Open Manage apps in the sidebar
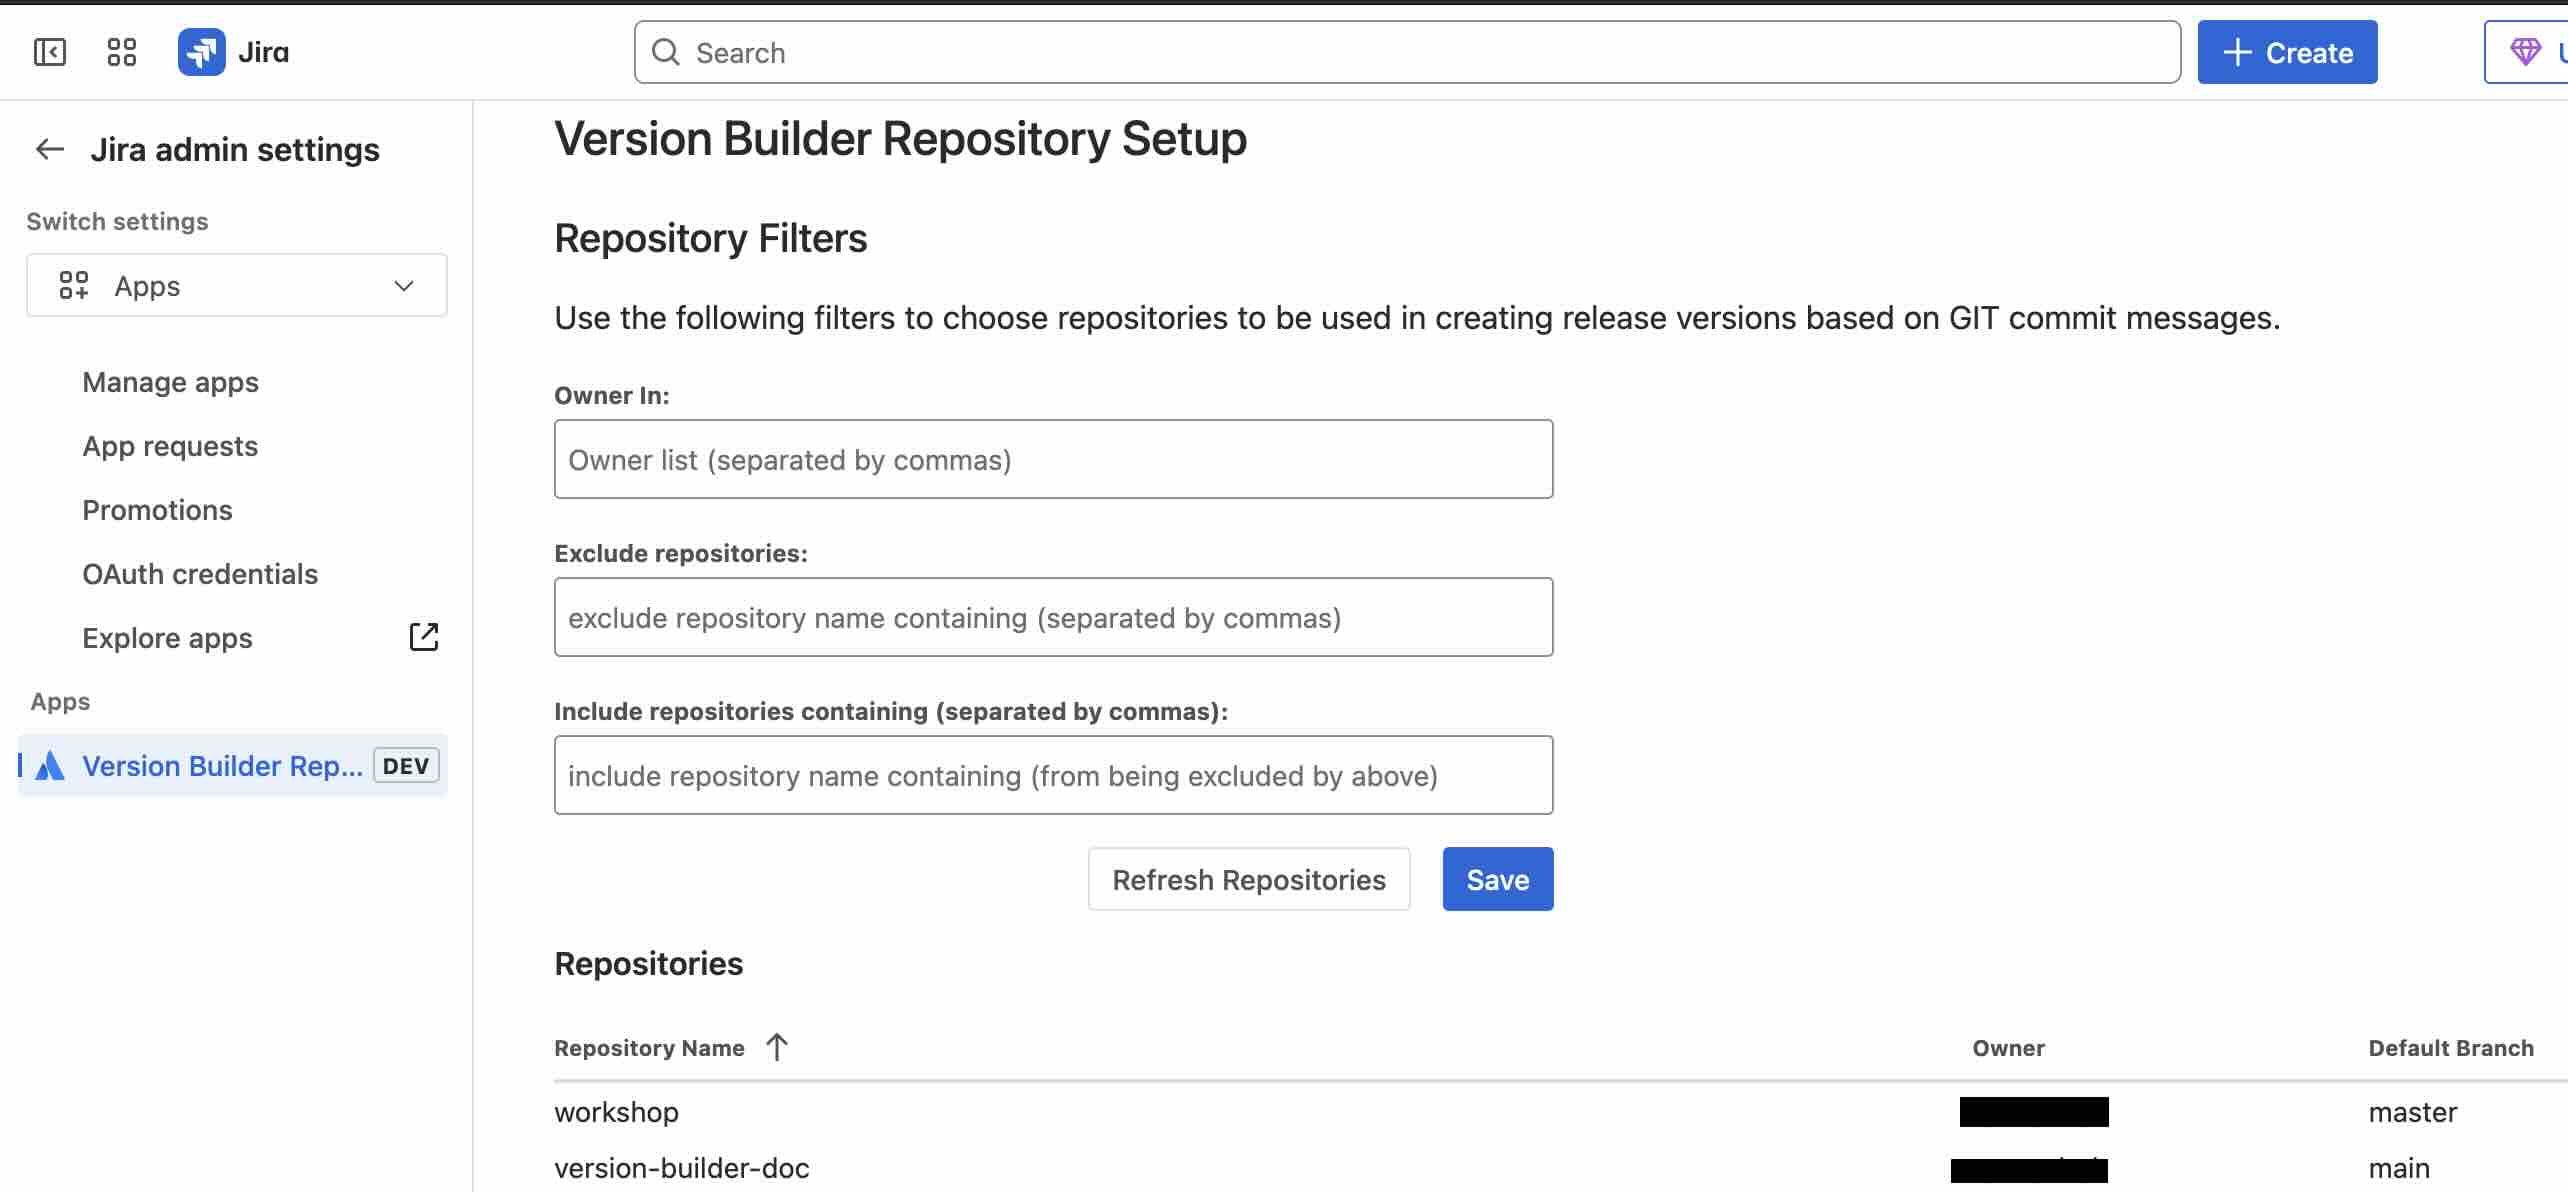2568x1192 pixels. 170,382
